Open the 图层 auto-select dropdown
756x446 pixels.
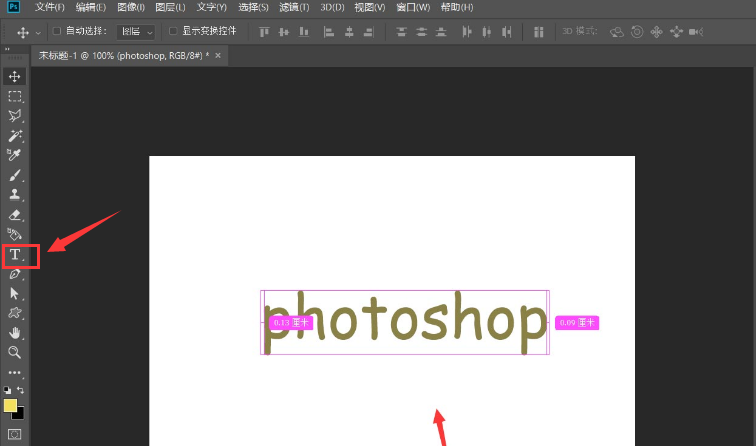(x=136, y=32)
